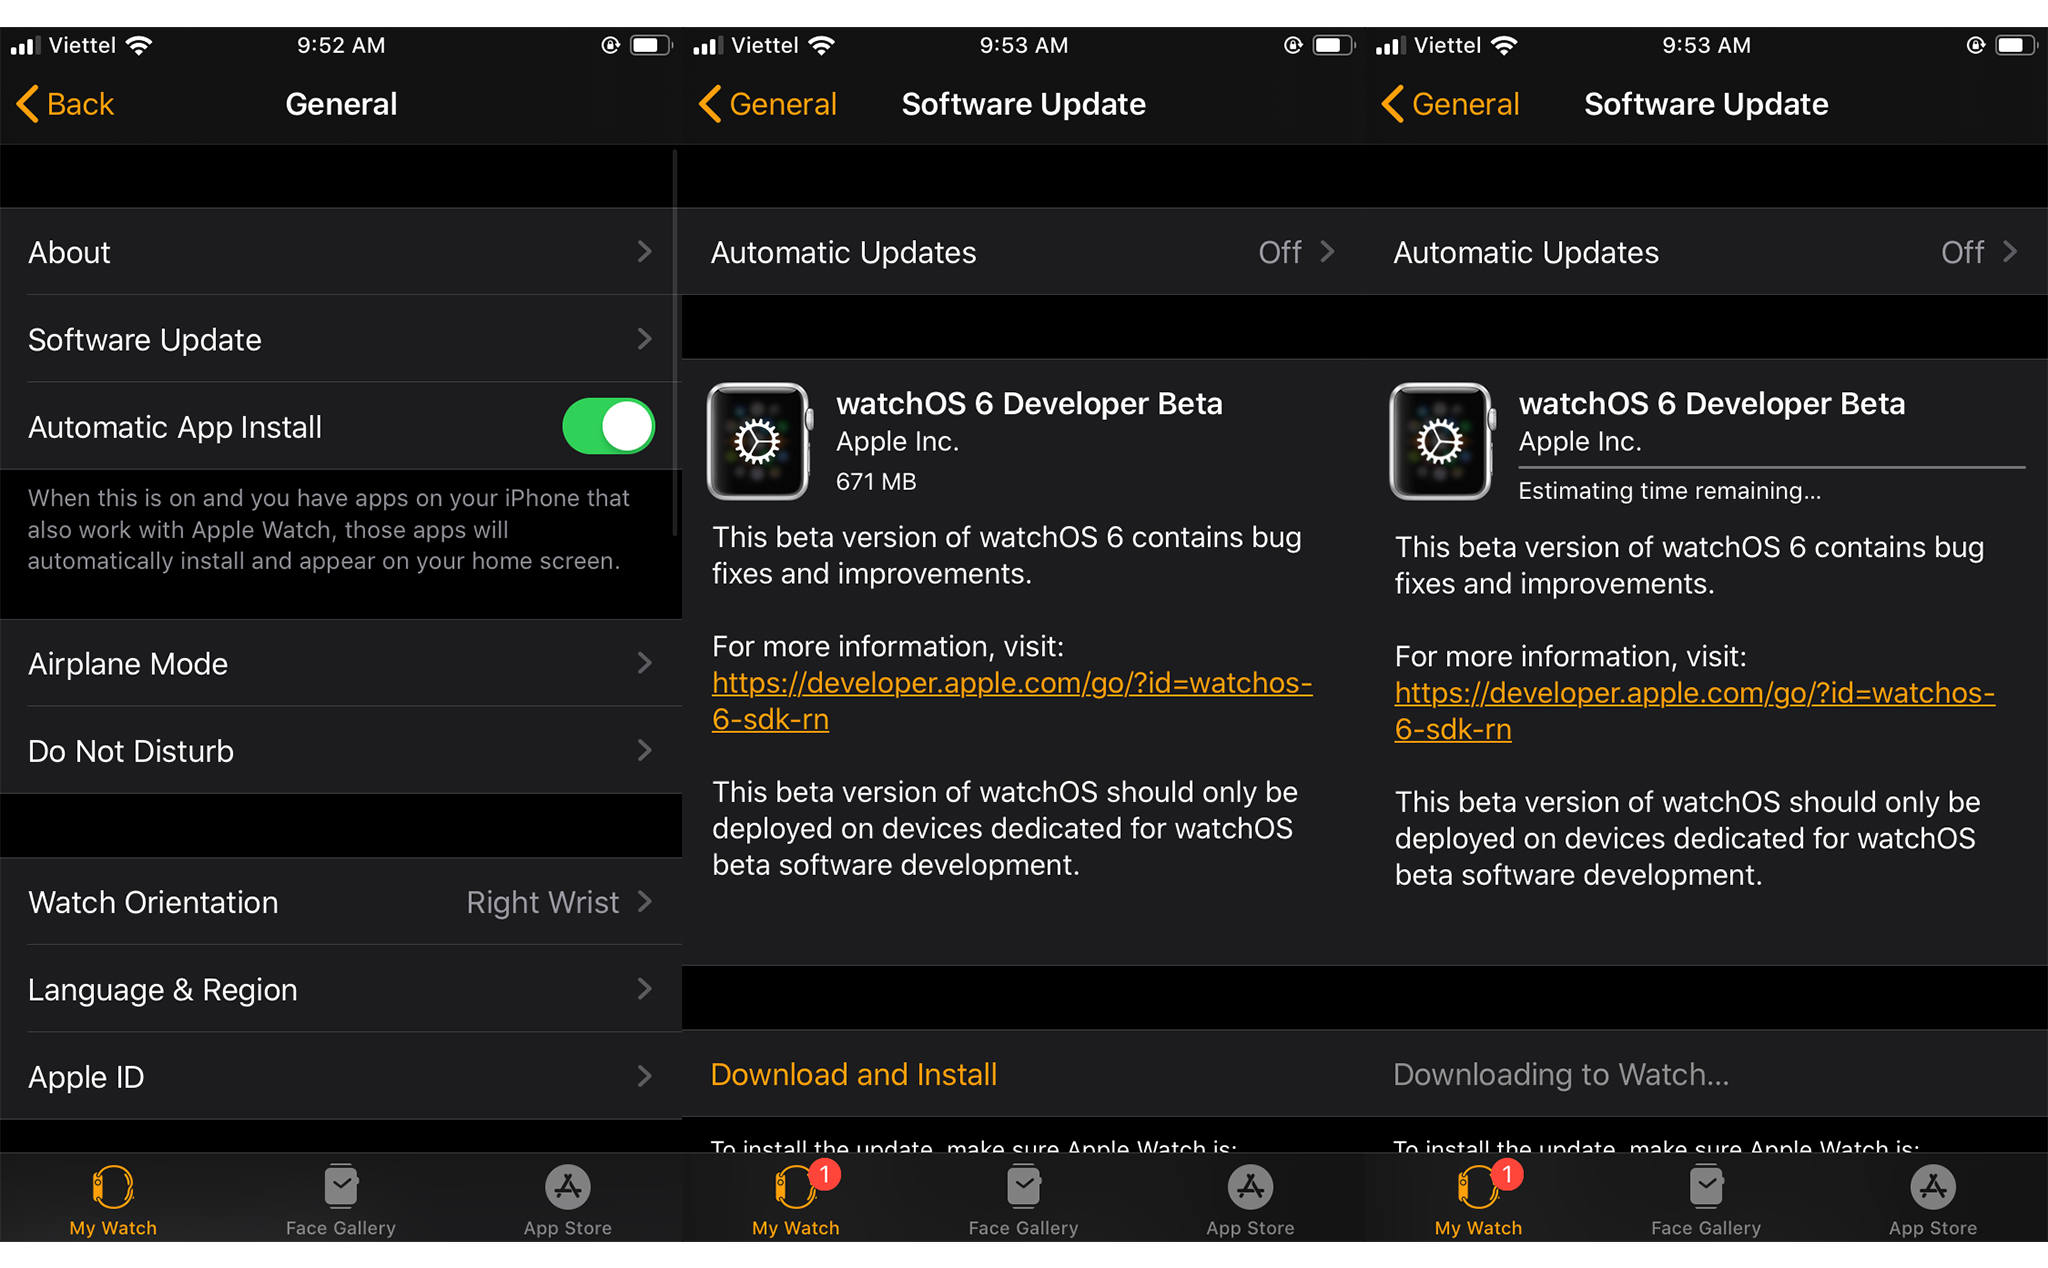
Task: Tap the Wi-Fi status icon in left screen
Action: tap(139, 45)
